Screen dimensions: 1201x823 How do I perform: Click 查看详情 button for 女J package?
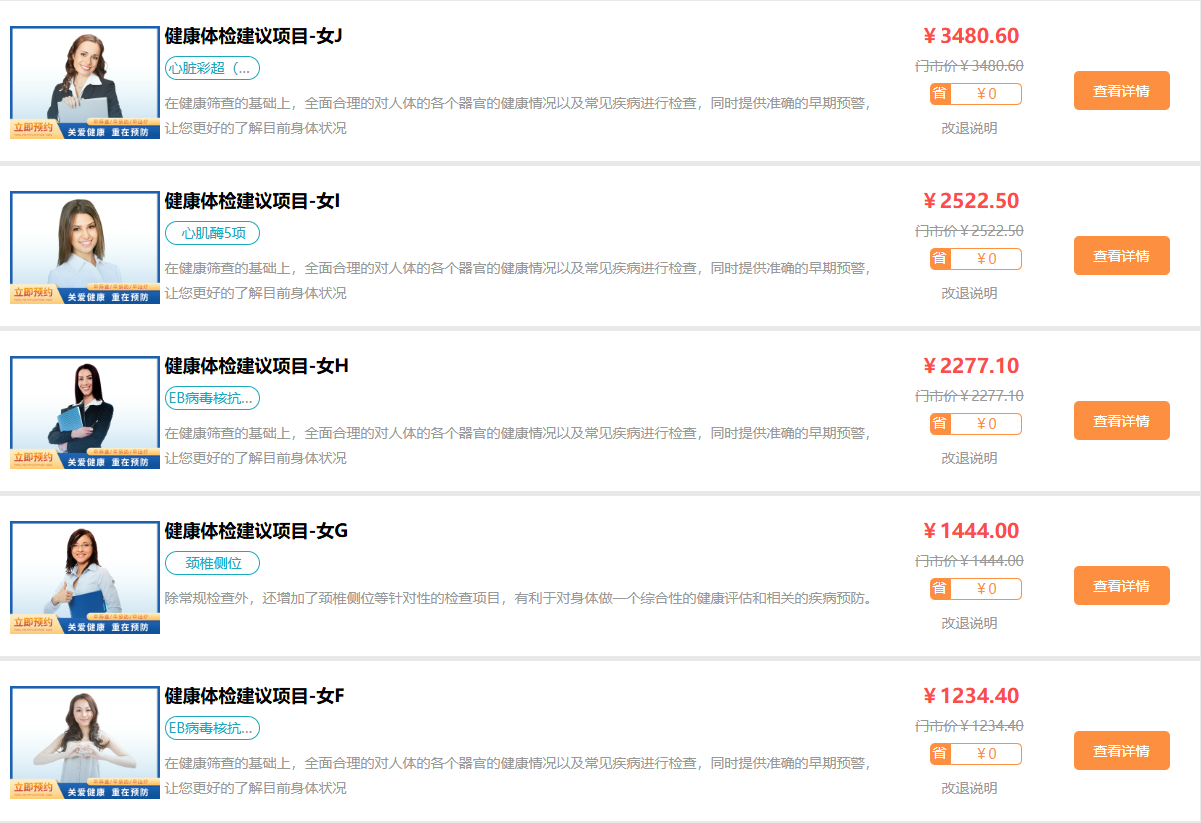tap(1121, 91)
